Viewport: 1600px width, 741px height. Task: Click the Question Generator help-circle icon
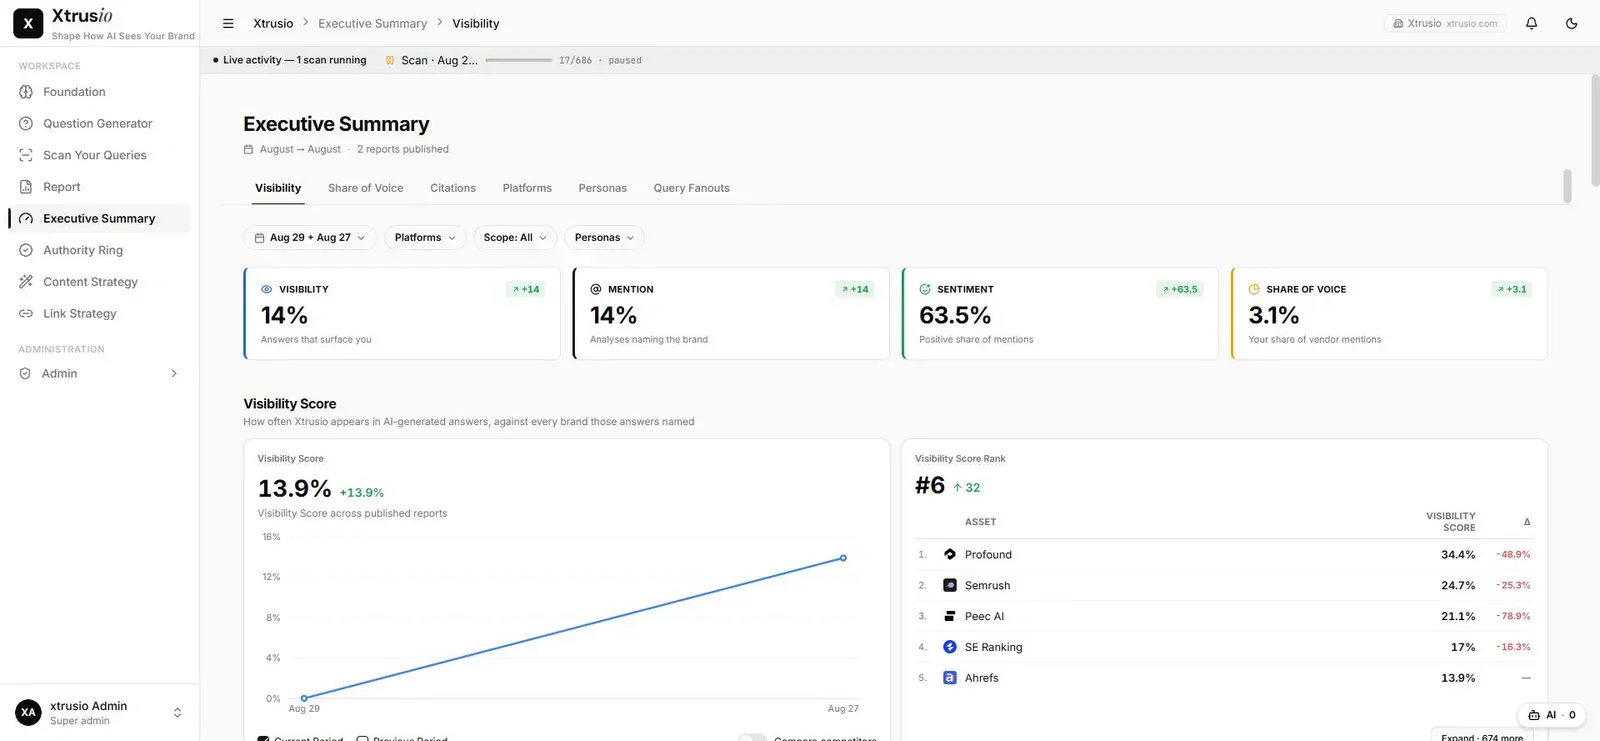point(26,124)
